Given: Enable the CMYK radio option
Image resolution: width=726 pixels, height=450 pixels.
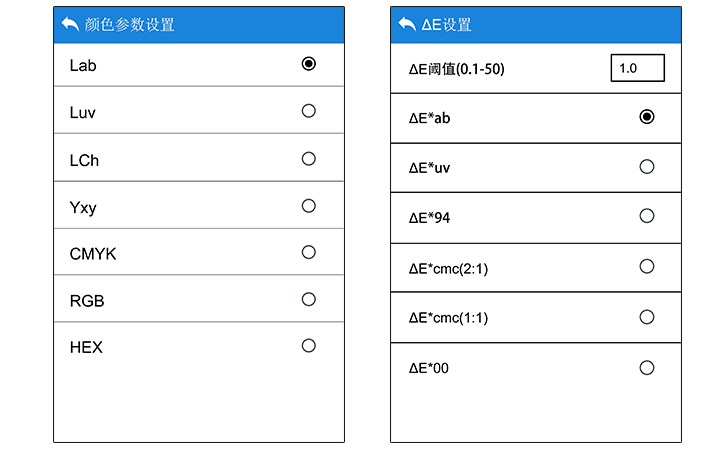Looking at the screenshot, I should [x=308, y=252].
